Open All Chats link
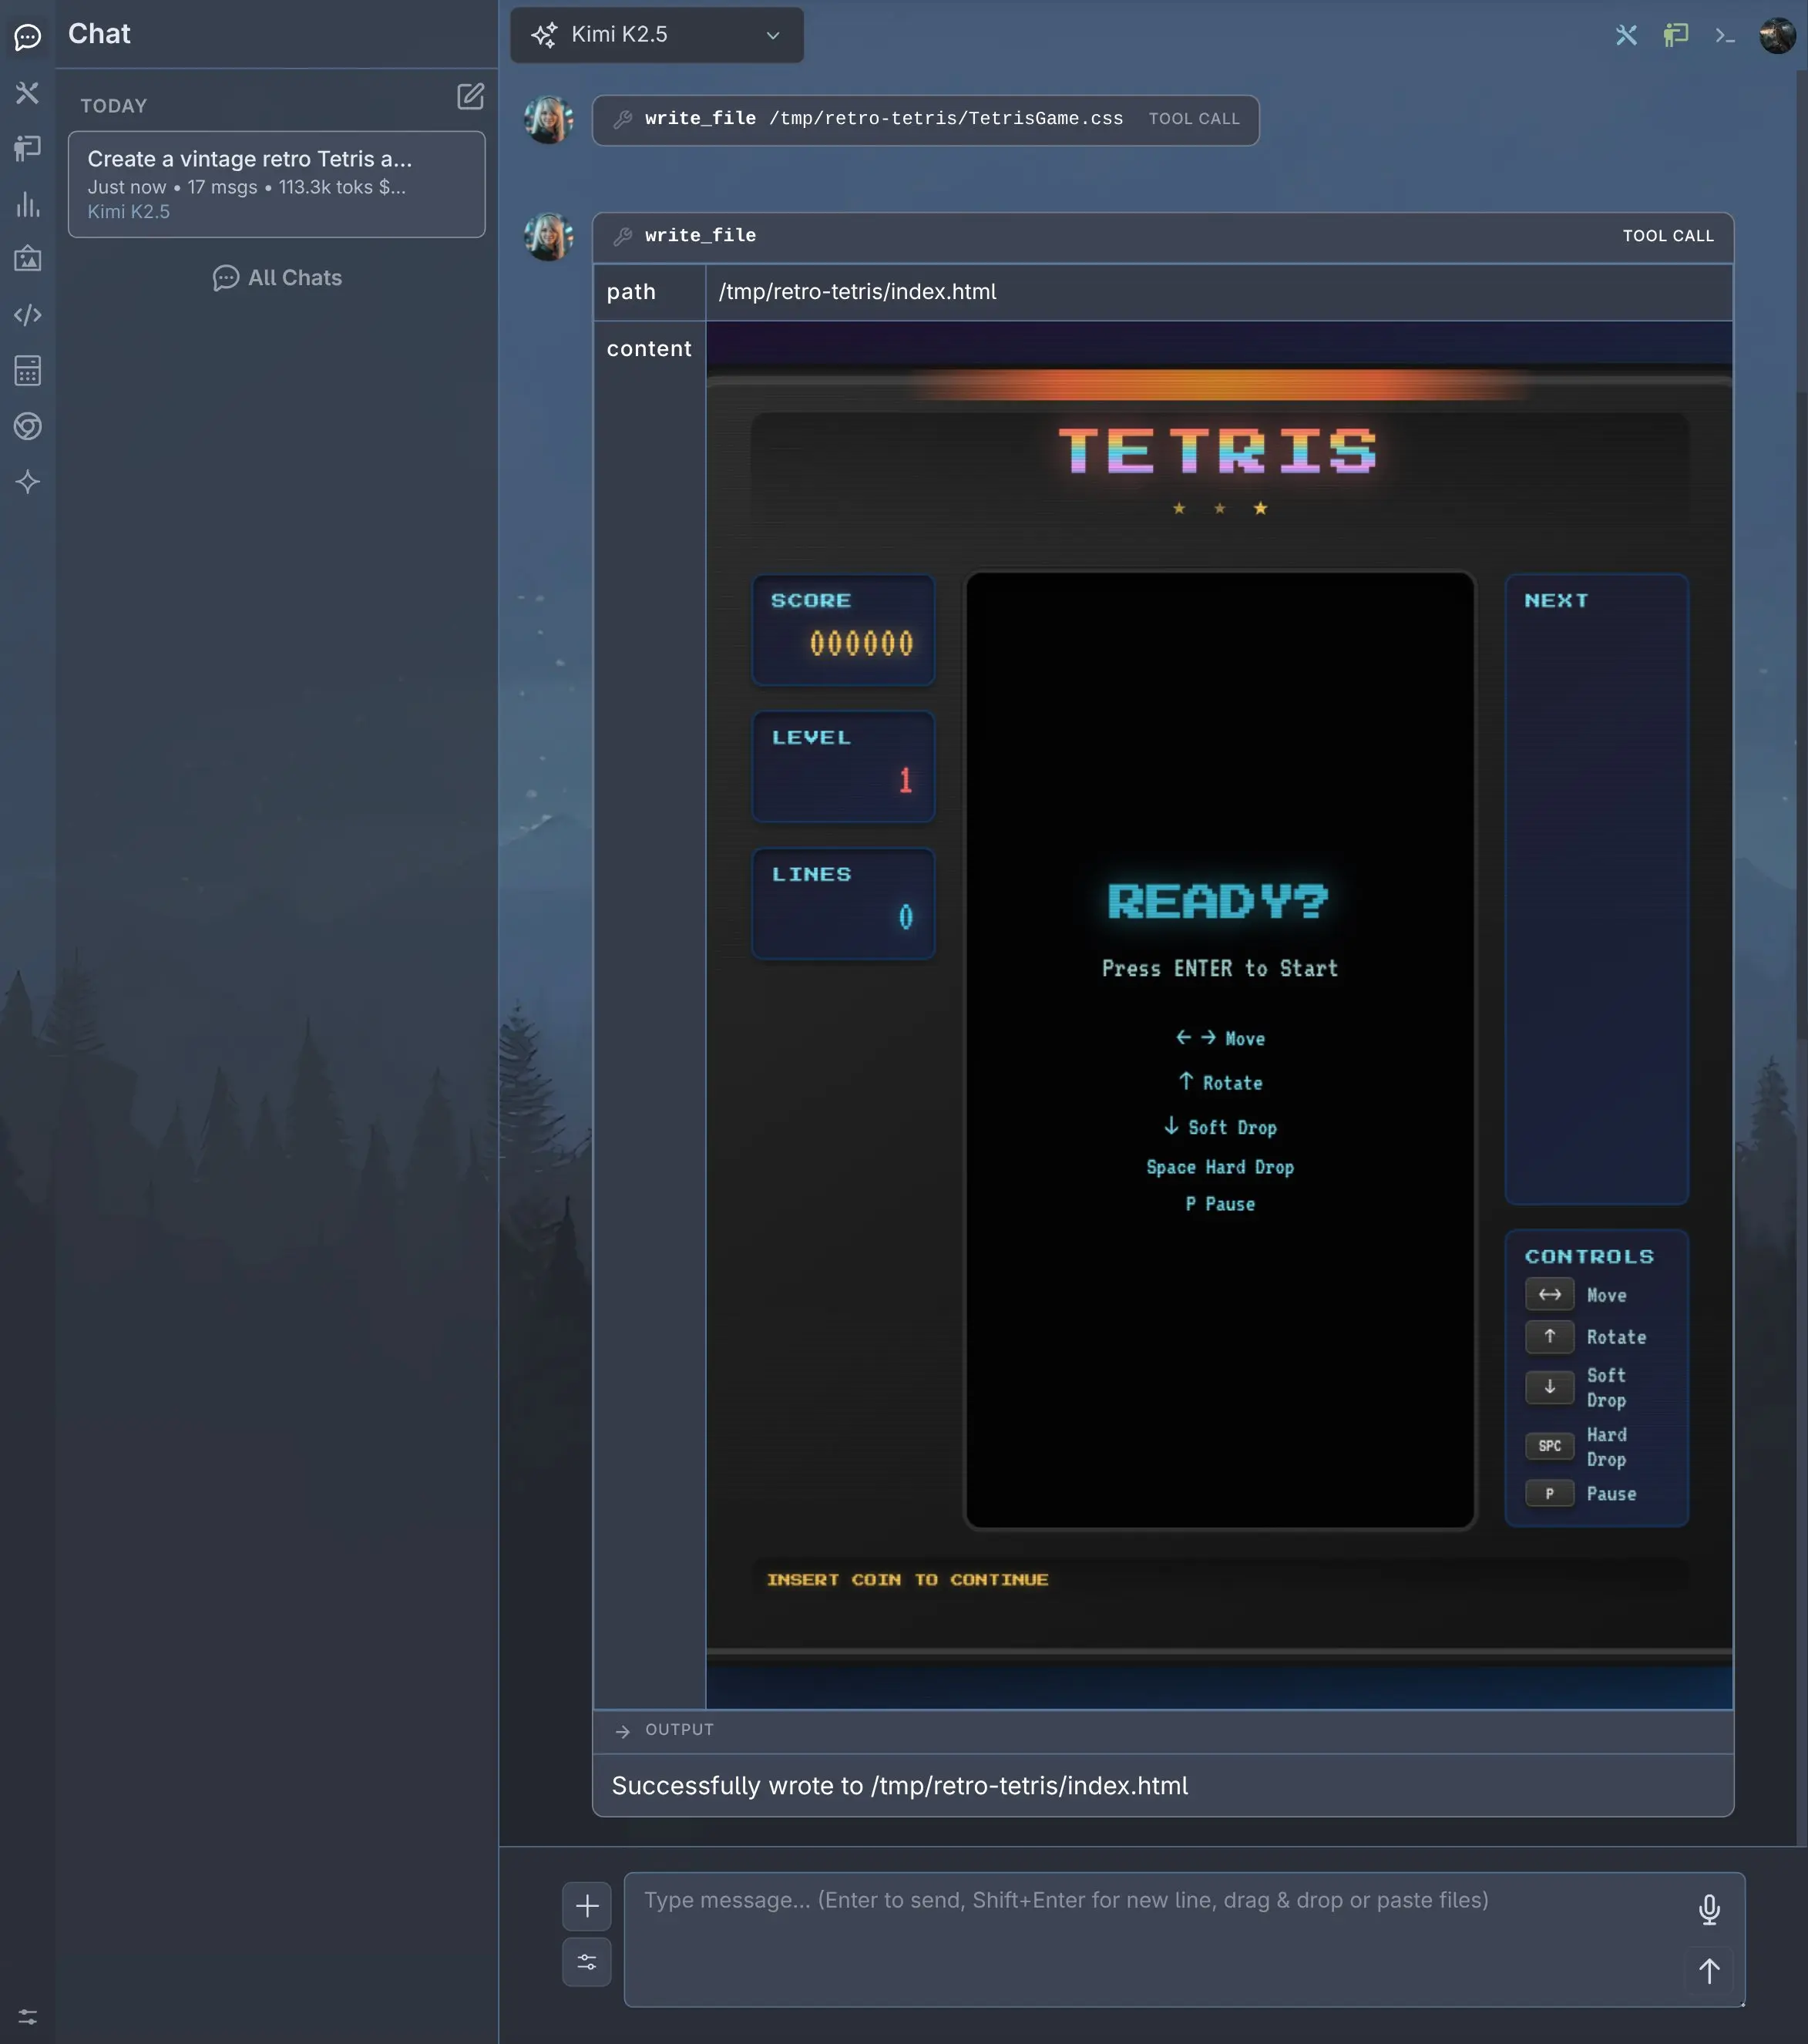This screenshot has width=1808, height=2044. coord(277,278)
